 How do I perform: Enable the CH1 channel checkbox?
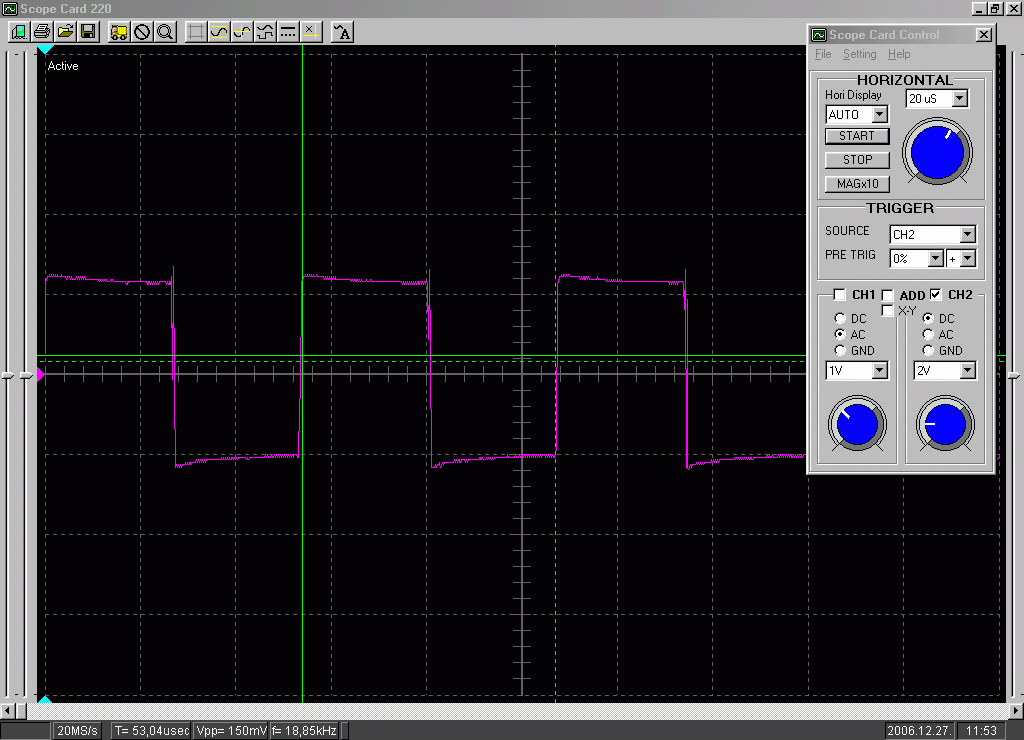840,295
